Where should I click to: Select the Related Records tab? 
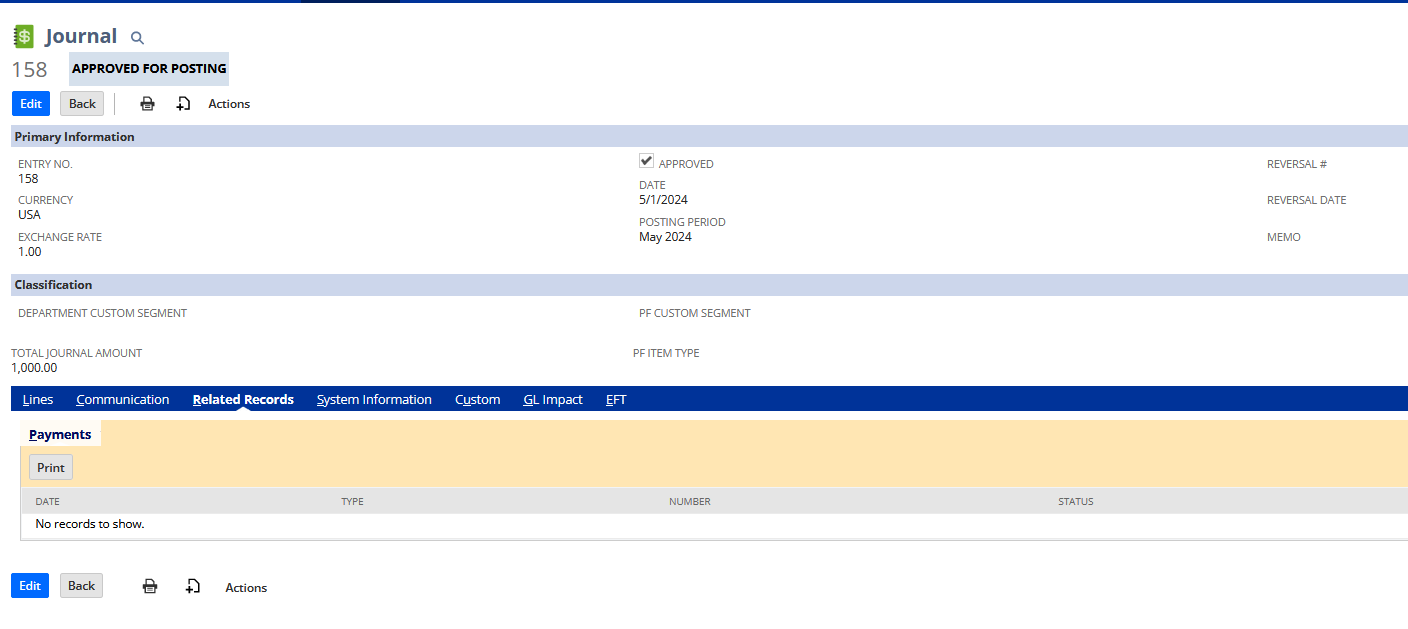243,399
